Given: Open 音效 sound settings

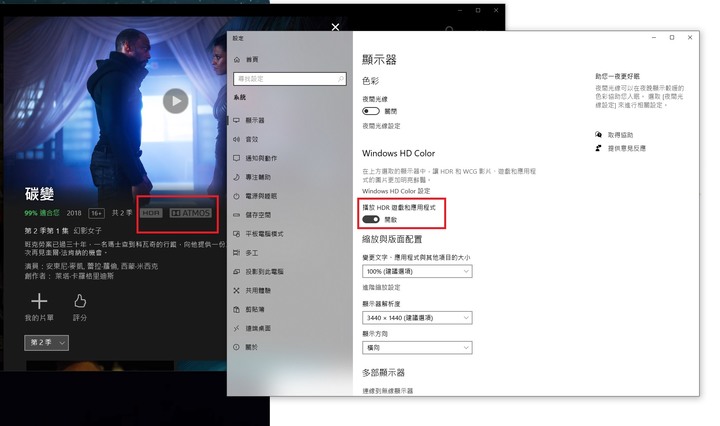Looking at the screenshot, I should (252, 139).
